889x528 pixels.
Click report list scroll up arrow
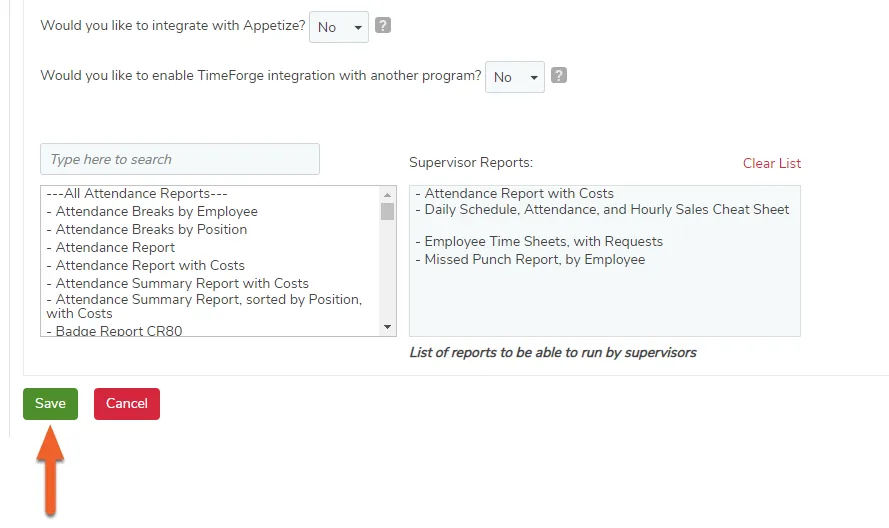388,195
